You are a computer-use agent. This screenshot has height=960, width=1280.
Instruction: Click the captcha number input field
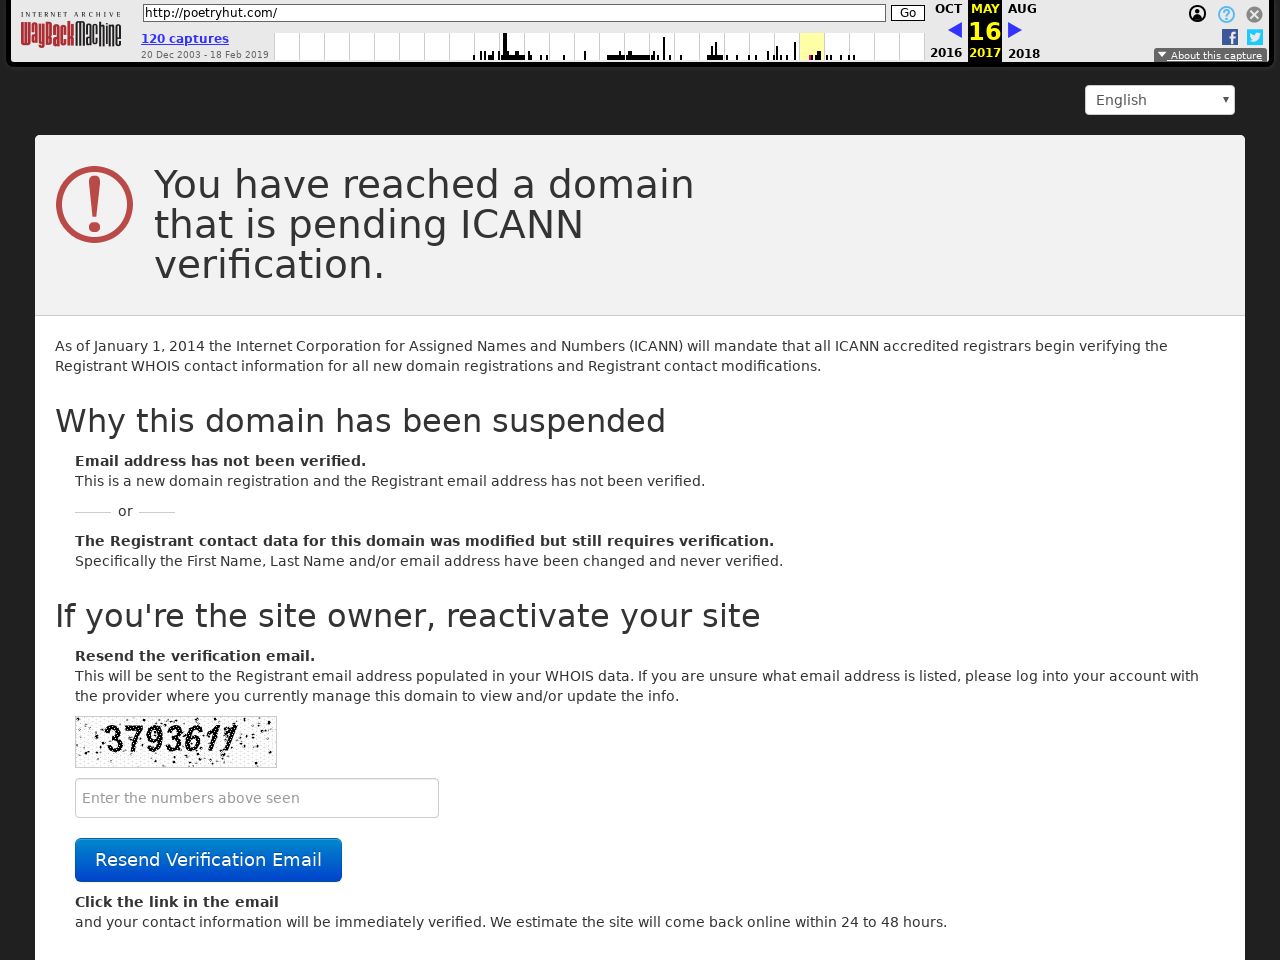[x=257, y=798]
